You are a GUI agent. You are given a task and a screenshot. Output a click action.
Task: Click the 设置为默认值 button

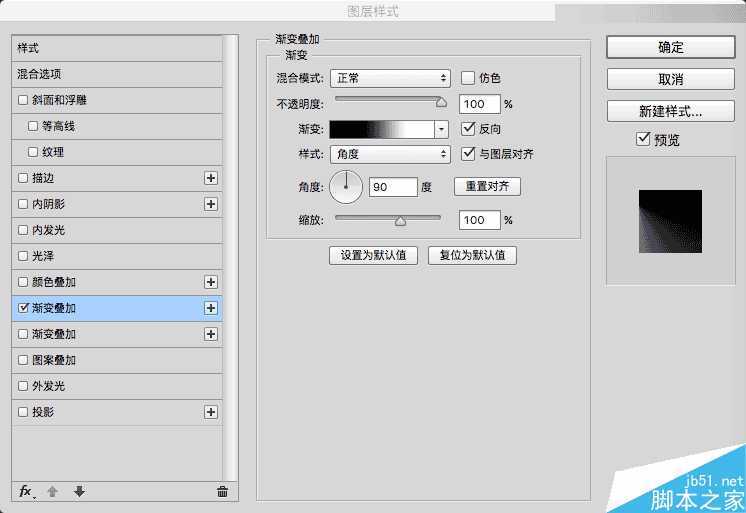373,255
